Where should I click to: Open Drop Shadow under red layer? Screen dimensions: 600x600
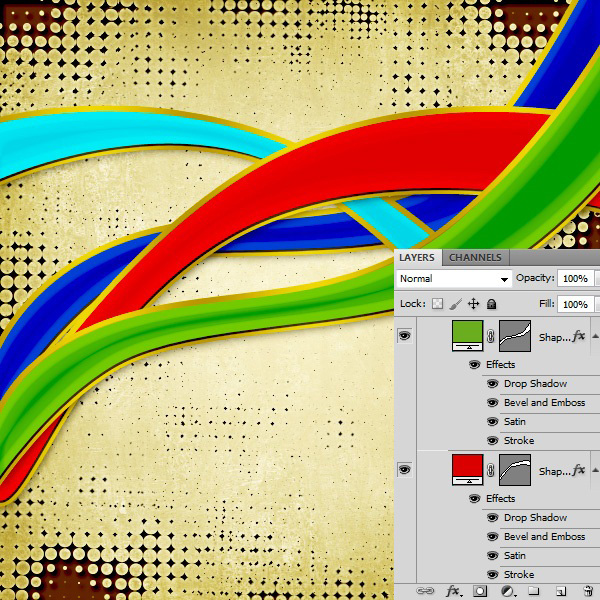[x=535, y=518]
